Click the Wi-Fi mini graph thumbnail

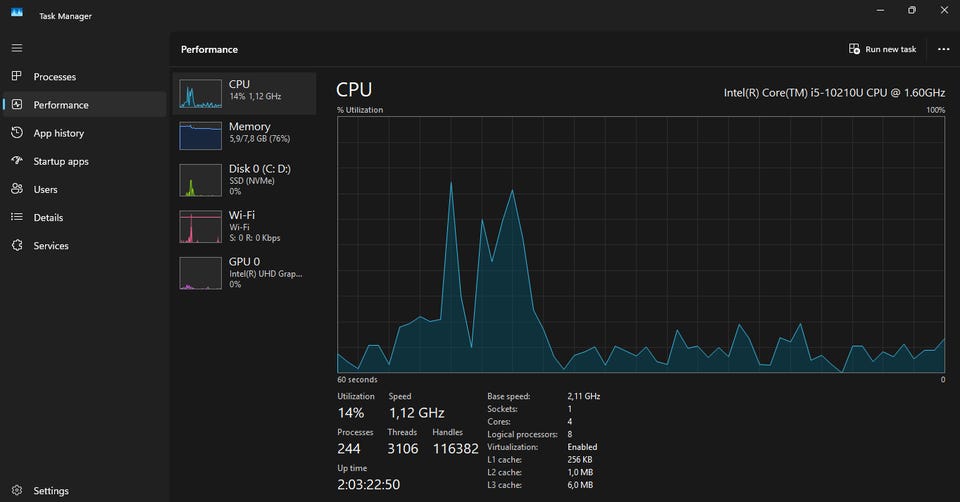coord(200,227)
